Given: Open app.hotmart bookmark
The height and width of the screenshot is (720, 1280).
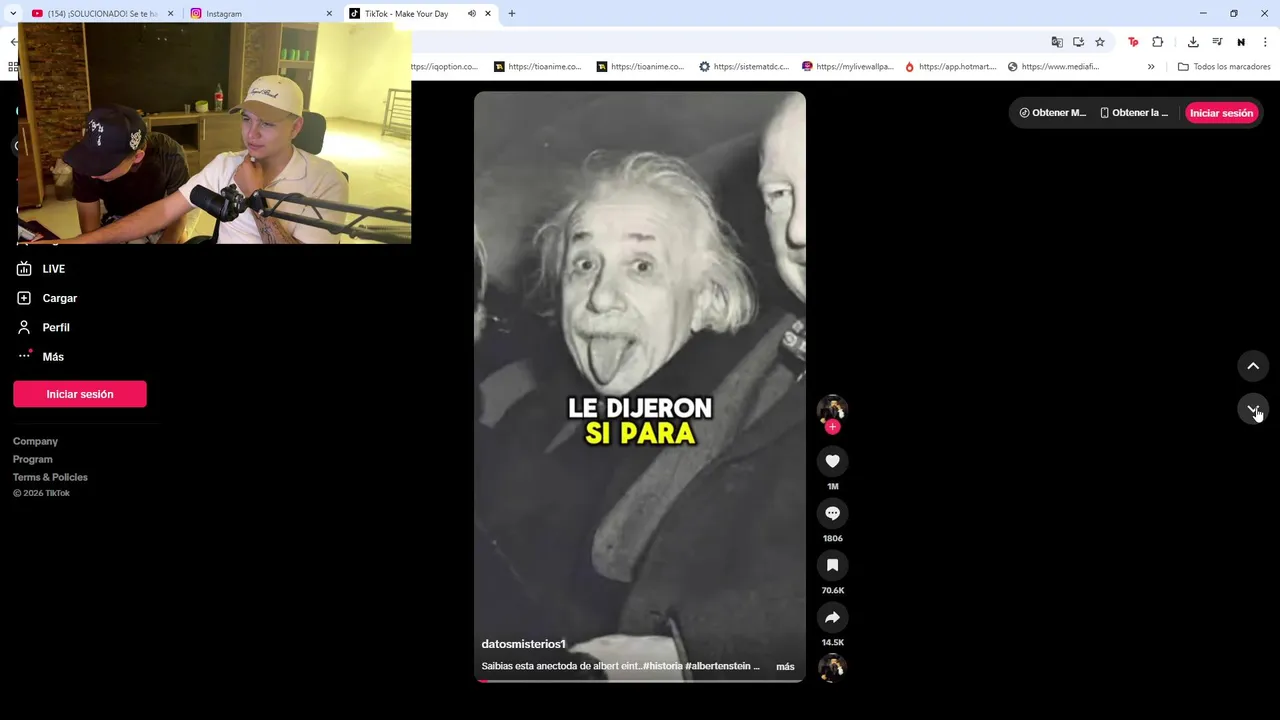Looking at the screenshot, I should [951, 67].
